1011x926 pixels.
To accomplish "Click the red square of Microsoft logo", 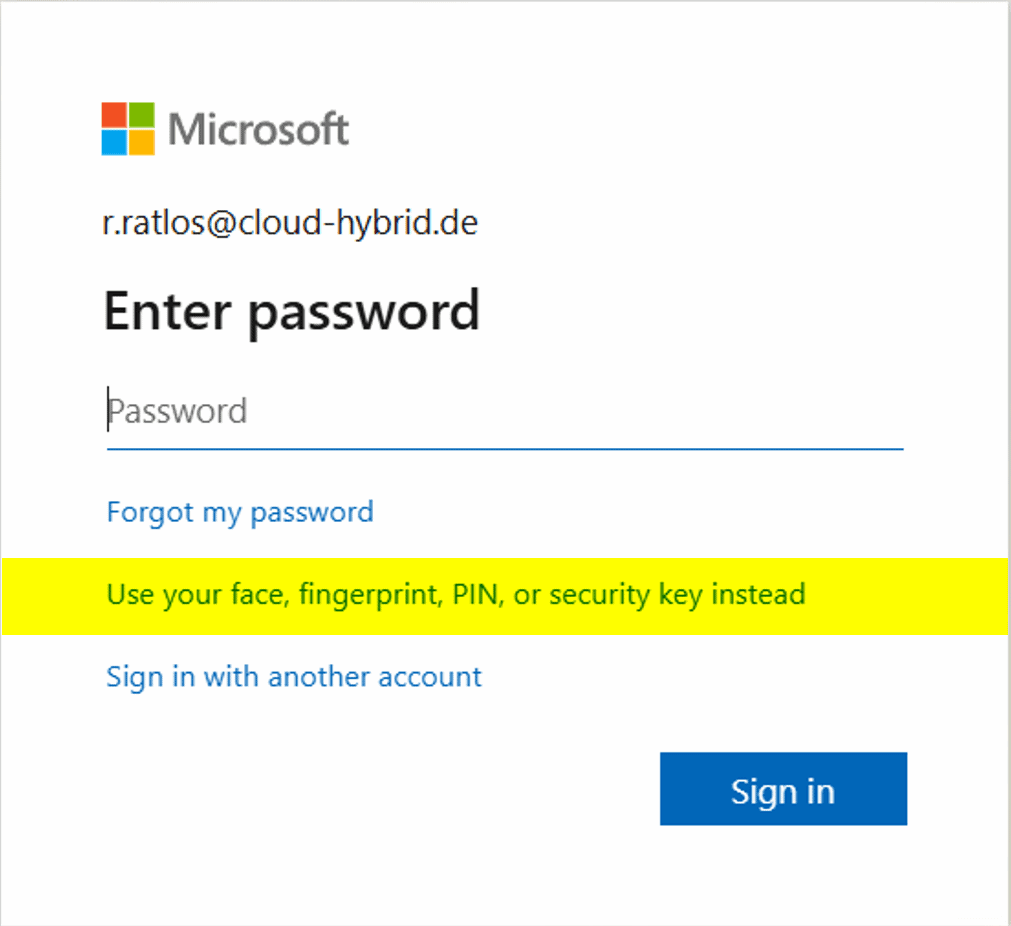I will pos(114,115).
